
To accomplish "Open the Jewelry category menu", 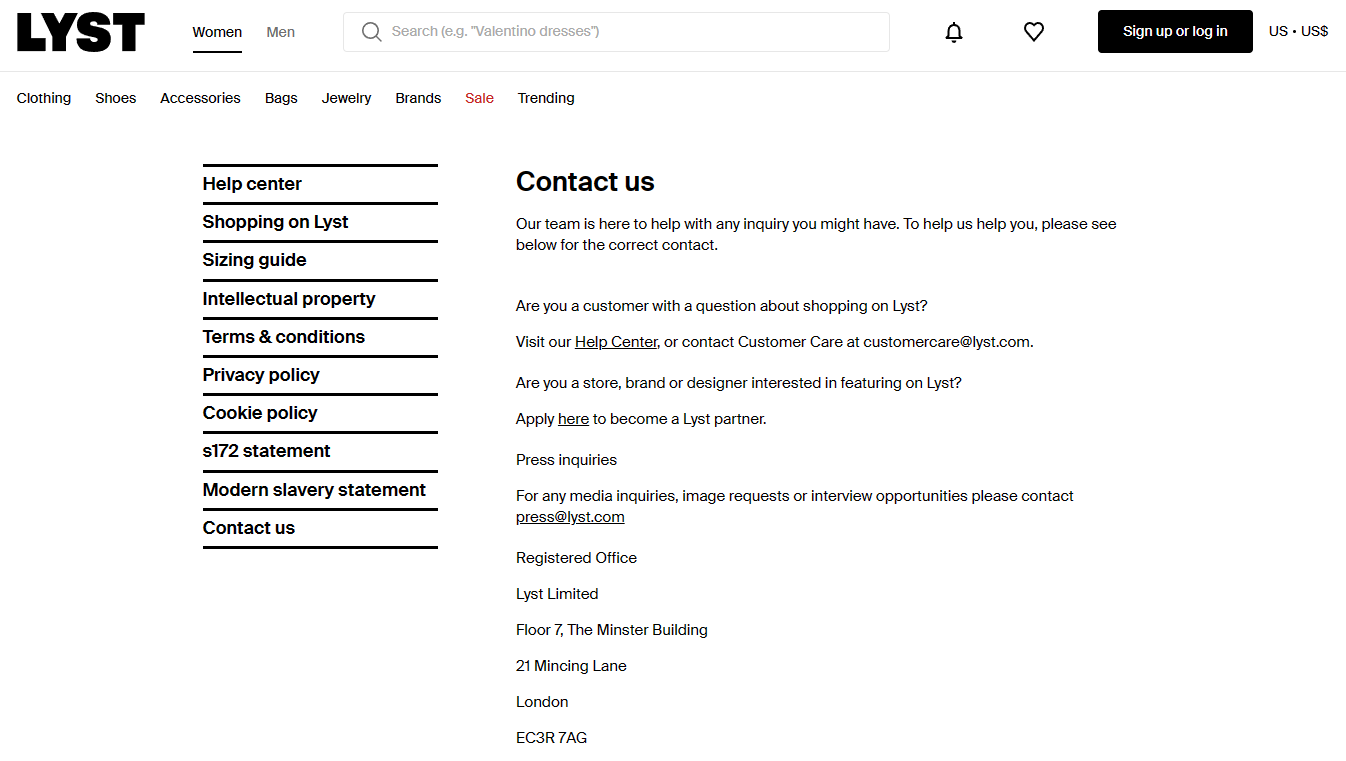I will point(346,98).
